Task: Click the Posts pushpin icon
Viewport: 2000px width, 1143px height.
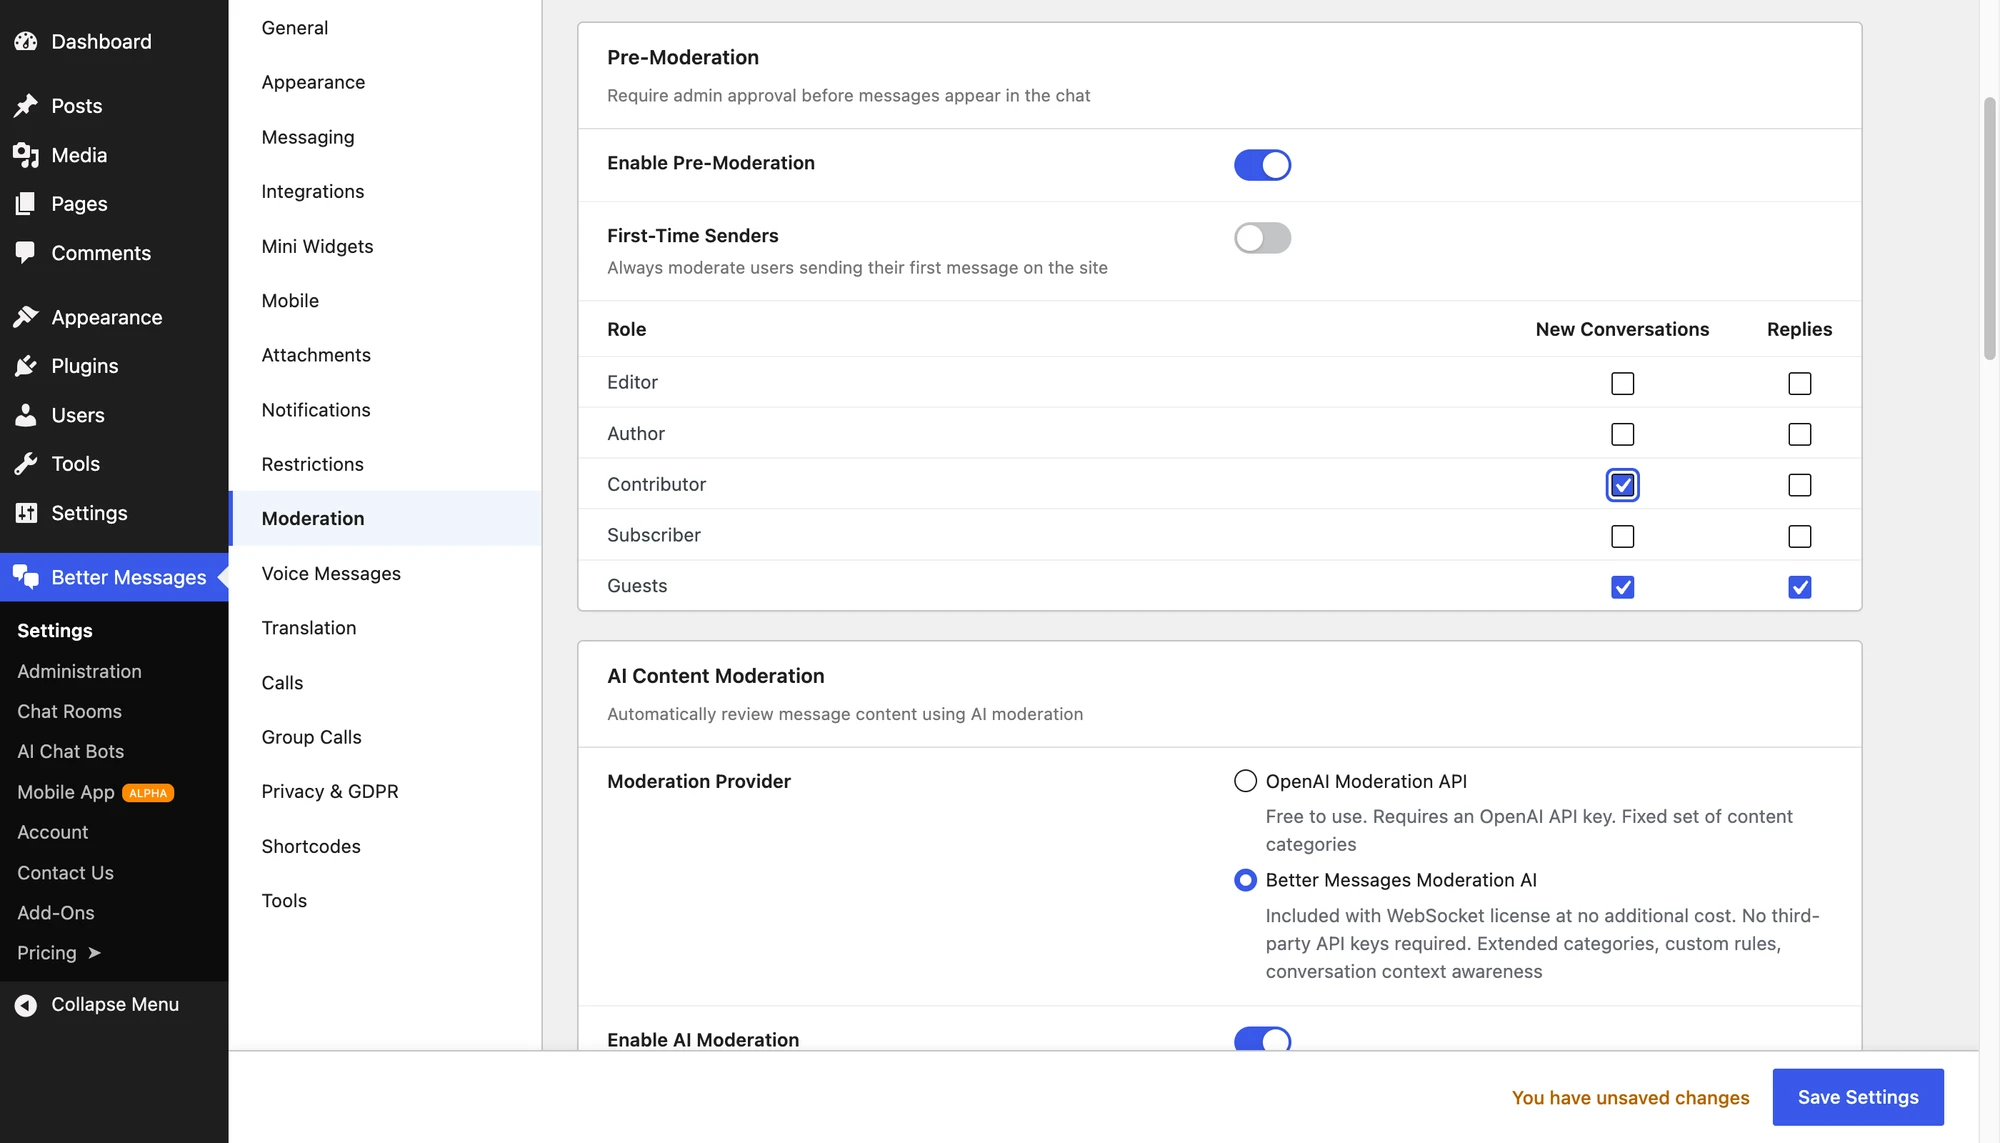Action: click(x=26, y=105)
